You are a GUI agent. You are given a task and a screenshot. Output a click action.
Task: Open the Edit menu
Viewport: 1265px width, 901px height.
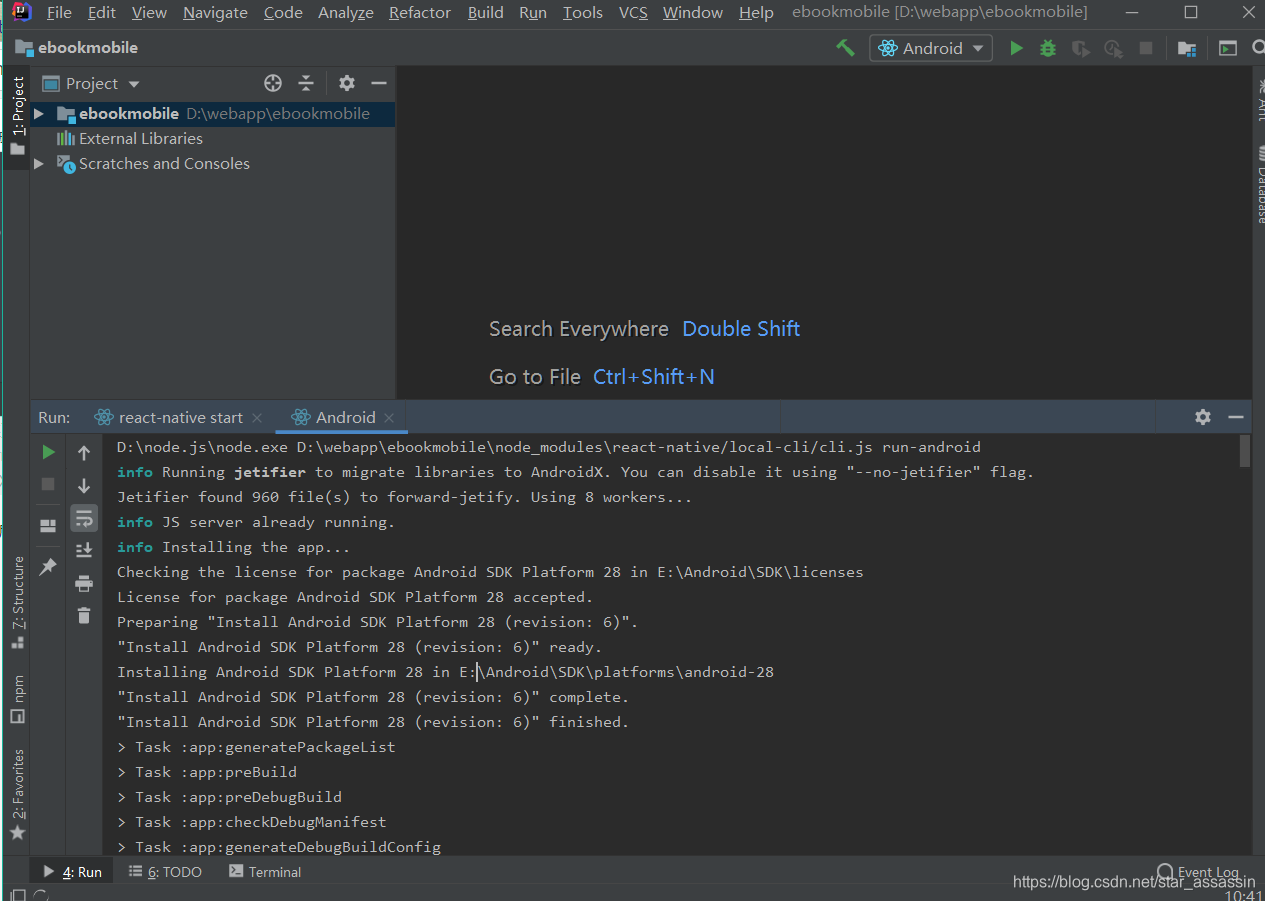(x=102, y=13)
